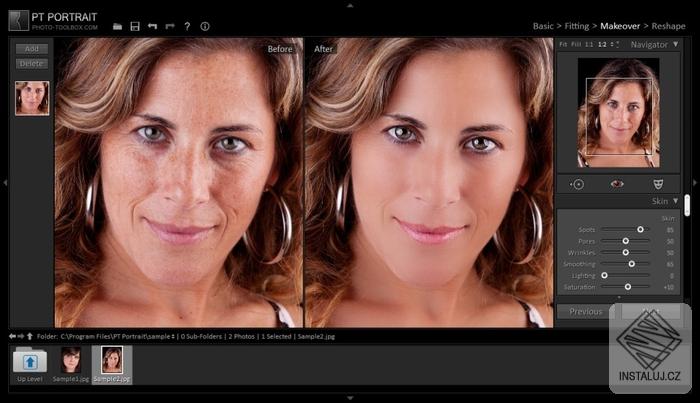Switch to the Reshape step
This screenshot has width=700, height=403.
668,26
